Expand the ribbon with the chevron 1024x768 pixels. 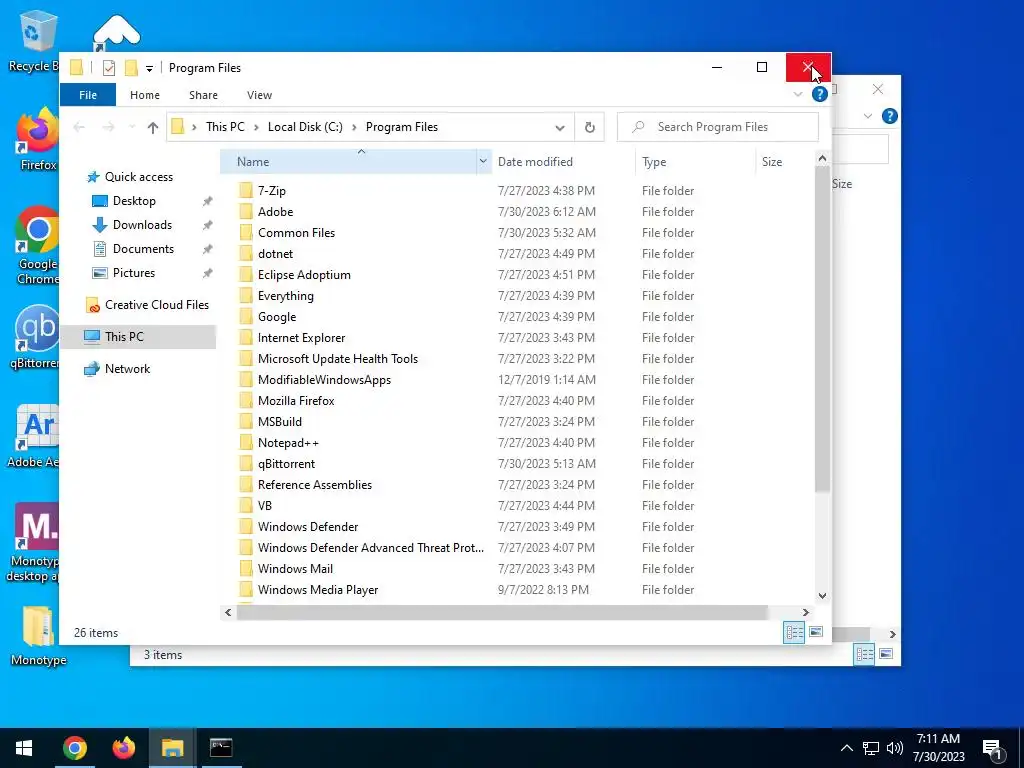pyautogui.click(x=797, y=95)
